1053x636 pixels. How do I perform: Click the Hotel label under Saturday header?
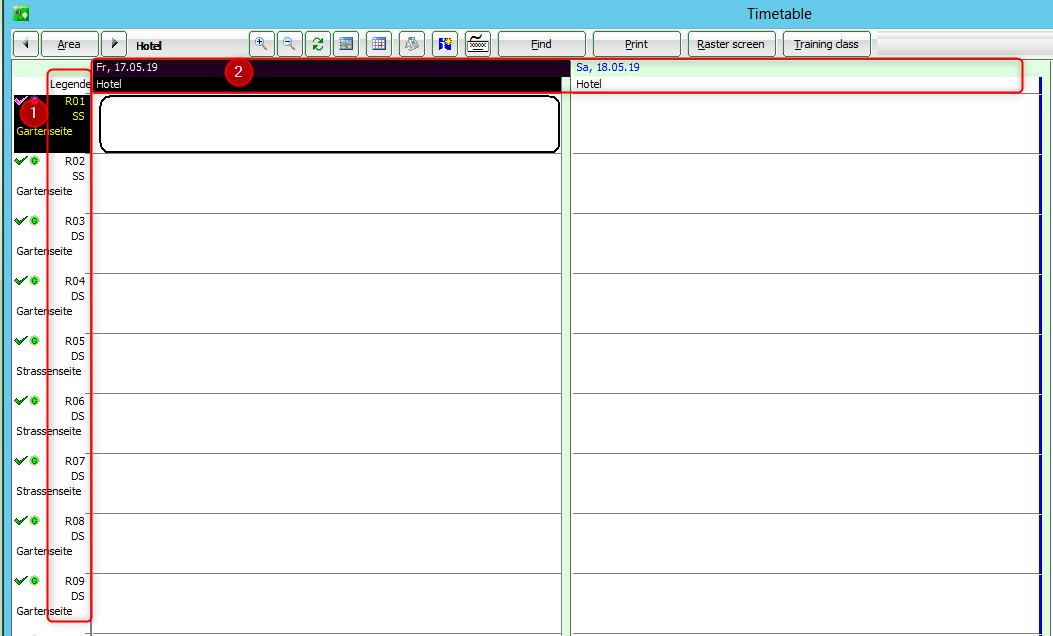point(589,84)
